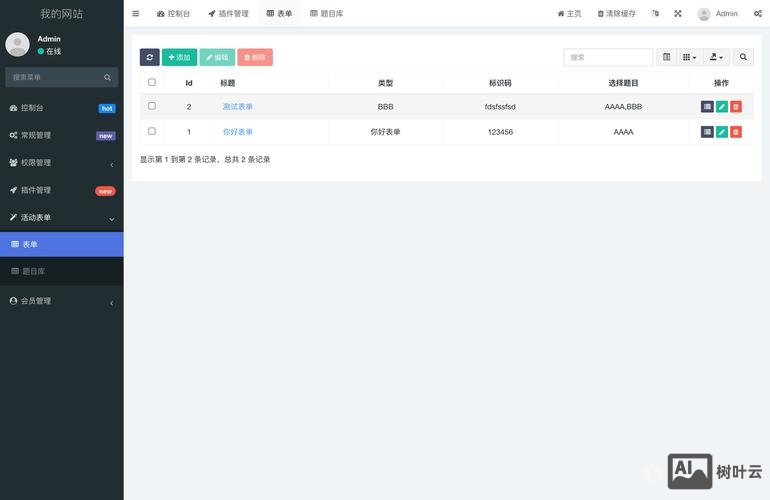This screenshot has height=500, width=770.
Task: Toggle table card view icon
Action: (666, 57)
